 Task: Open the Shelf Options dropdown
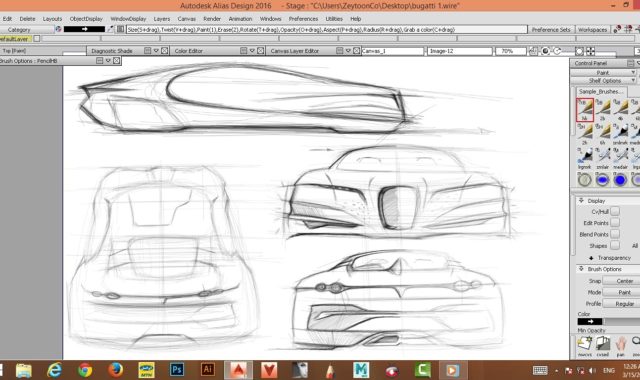[604, 80]
